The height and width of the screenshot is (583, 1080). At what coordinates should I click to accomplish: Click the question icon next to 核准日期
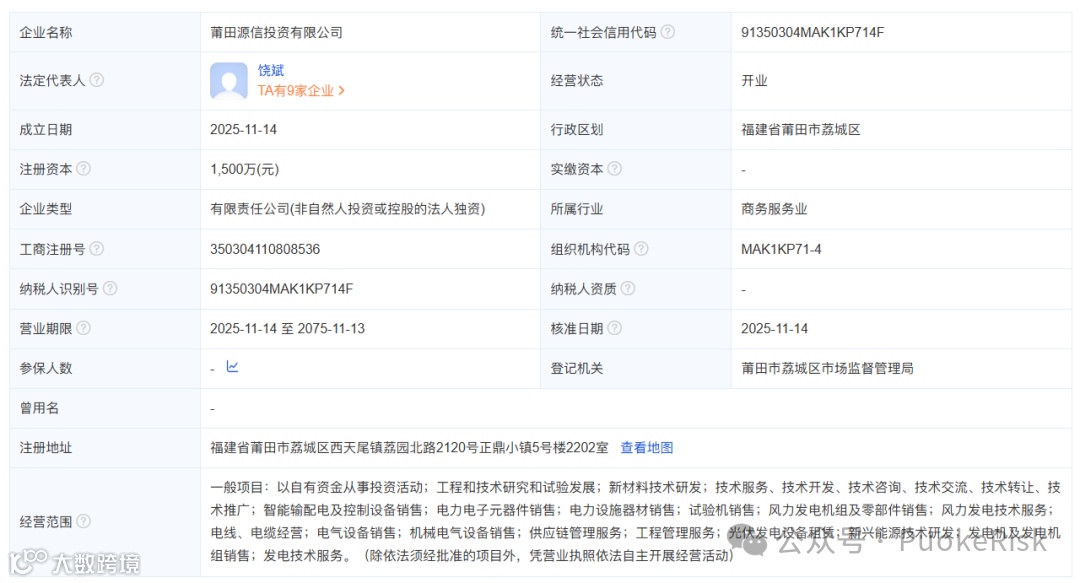pyautogui.click(x=616, y=327)
